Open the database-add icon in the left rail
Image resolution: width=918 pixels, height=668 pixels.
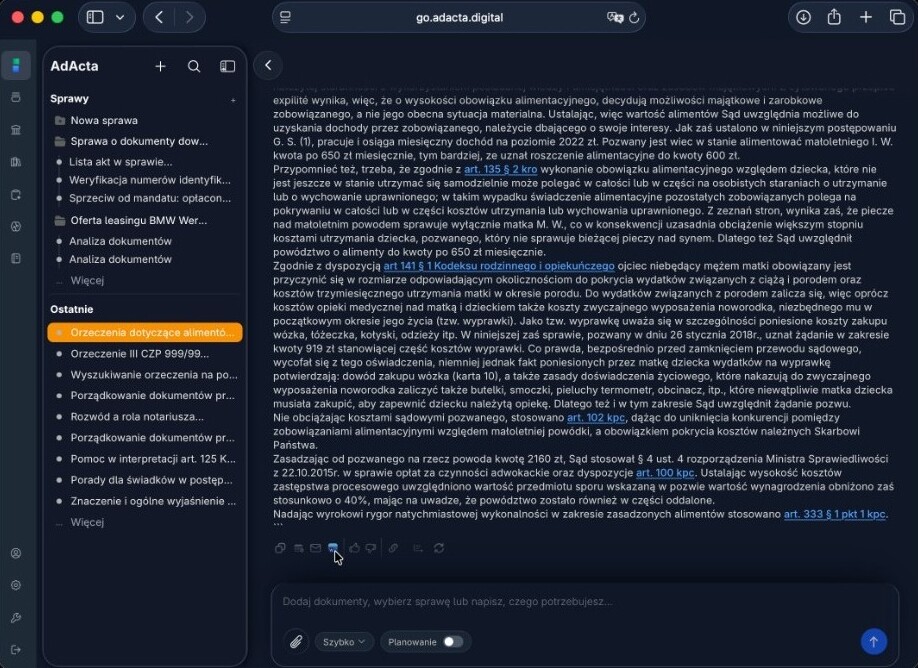point(16,194)
